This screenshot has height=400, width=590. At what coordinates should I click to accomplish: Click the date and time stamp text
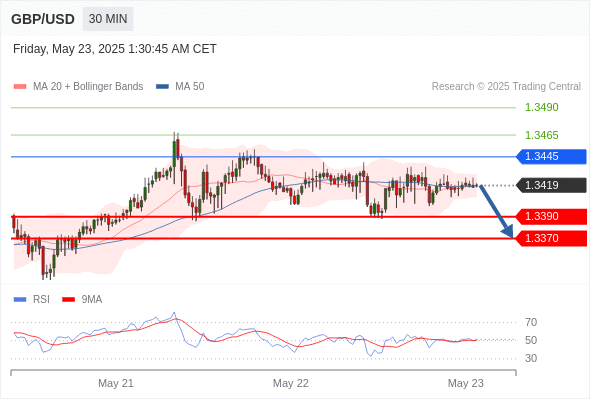coord(115,49)
